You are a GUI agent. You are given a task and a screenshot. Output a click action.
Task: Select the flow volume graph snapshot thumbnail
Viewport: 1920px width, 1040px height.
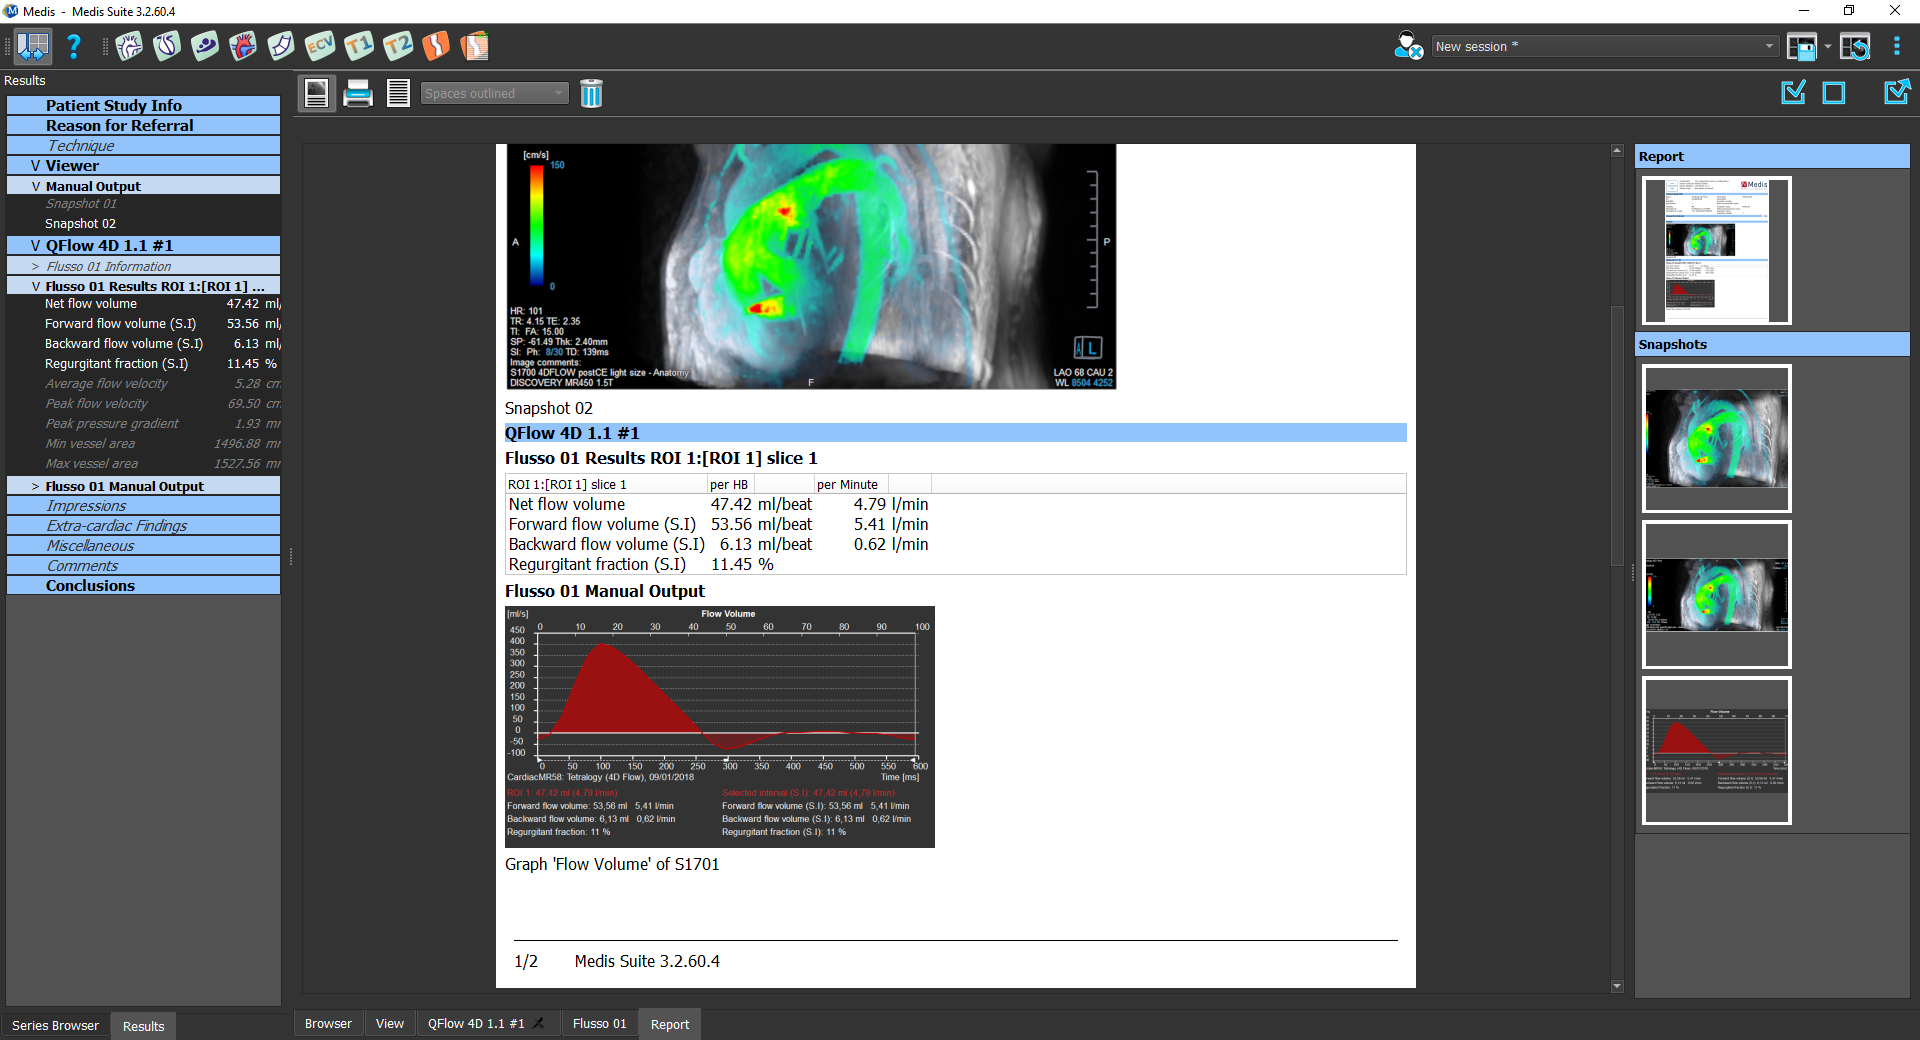(1716, 751)
